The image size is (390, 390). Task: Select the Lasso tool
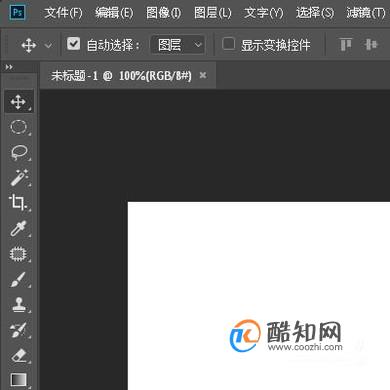tap(19, 152)
